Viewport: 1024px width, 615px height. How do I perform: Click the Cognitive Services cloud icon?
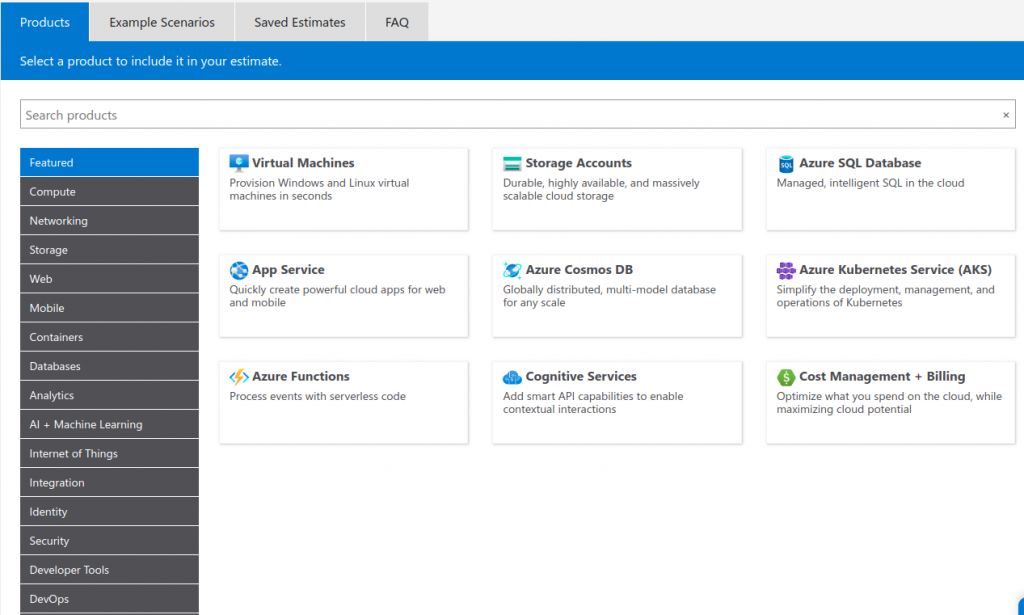coord(512,377)
